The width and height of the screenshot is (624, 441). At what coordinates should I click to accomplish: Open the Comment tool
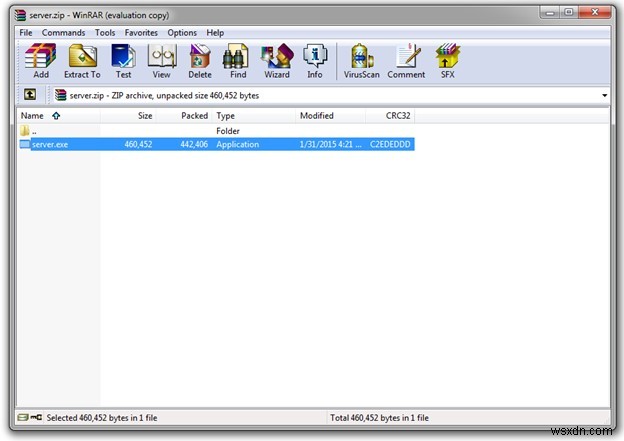(406, 61)
